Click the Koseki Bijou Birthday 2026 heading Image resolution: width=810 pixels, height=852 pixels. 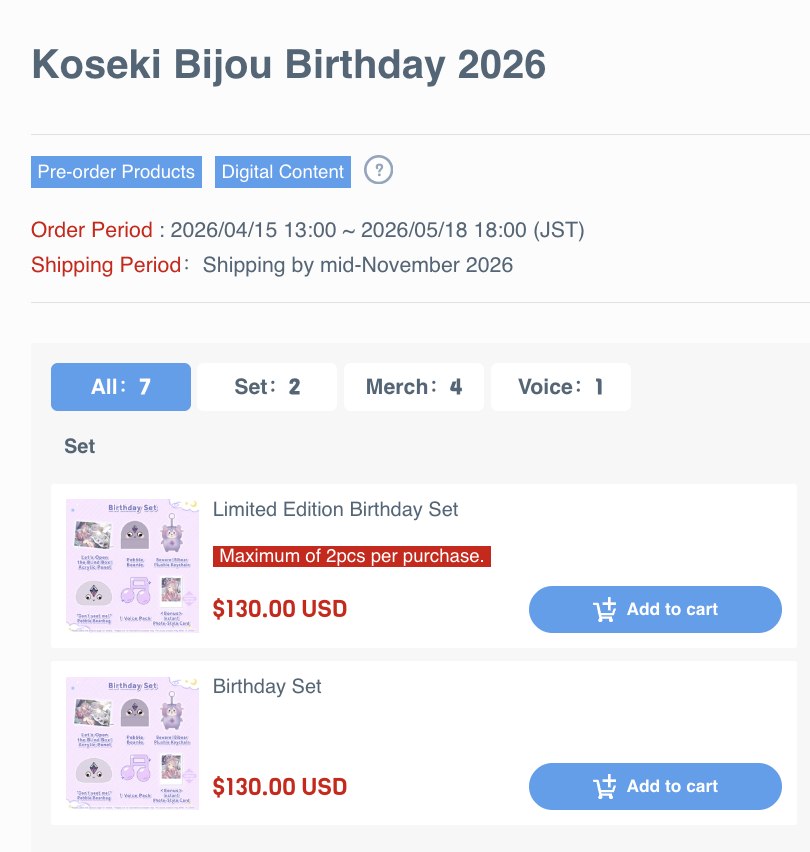tap(289, 65)
